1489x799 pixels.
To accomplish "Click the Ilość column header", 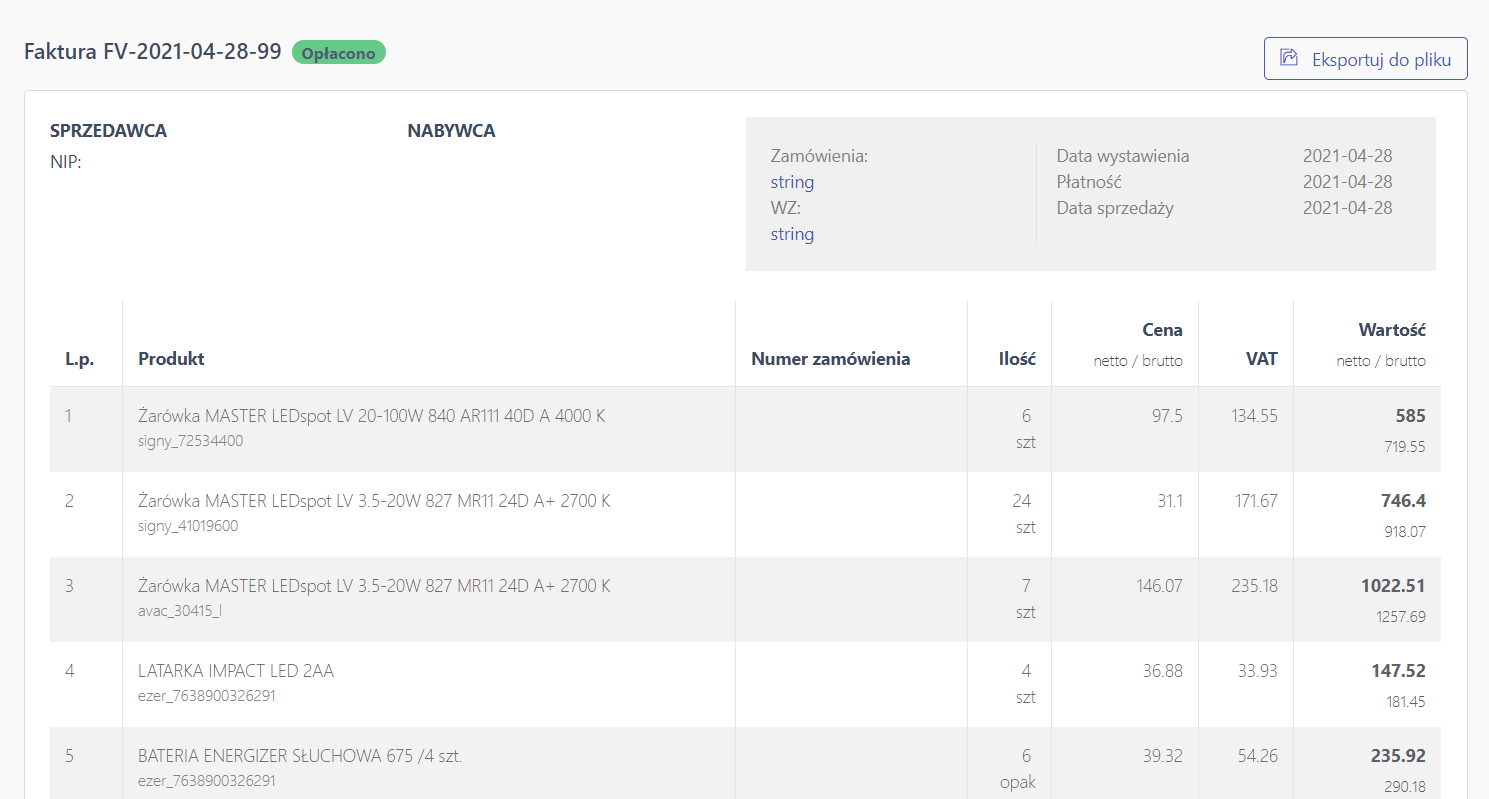I will (x=1017, y=358).
